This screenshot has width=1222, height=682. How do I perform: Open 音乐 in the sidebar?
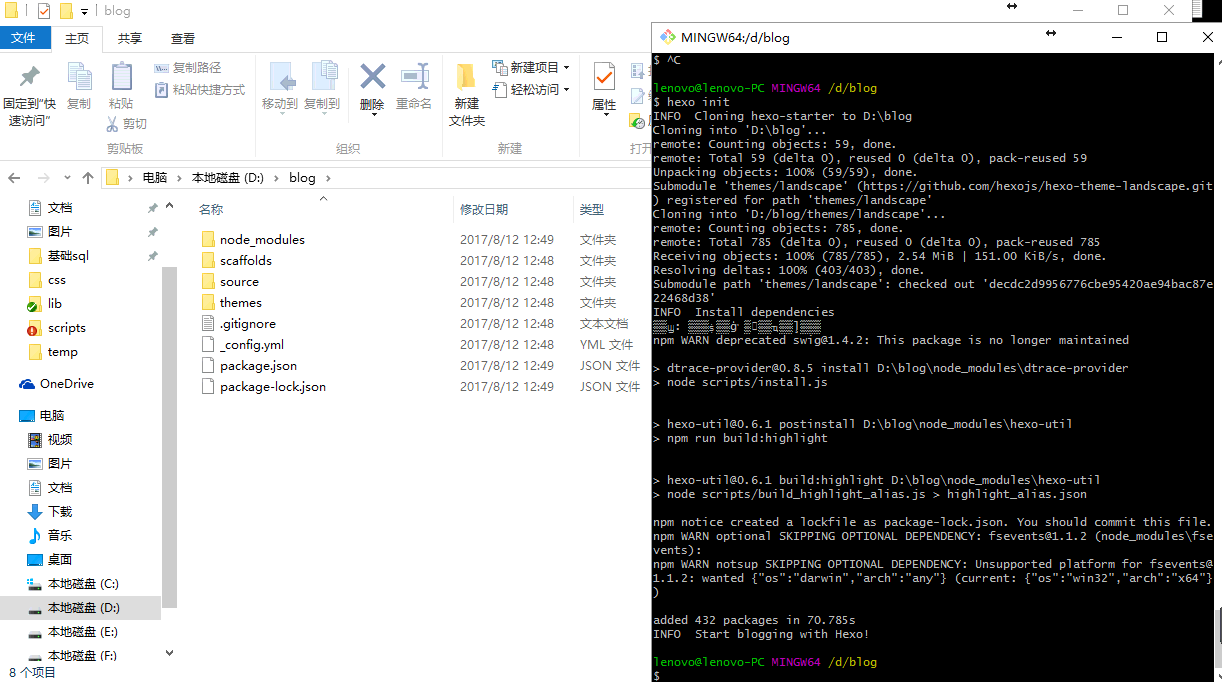[x=60, y=536]
